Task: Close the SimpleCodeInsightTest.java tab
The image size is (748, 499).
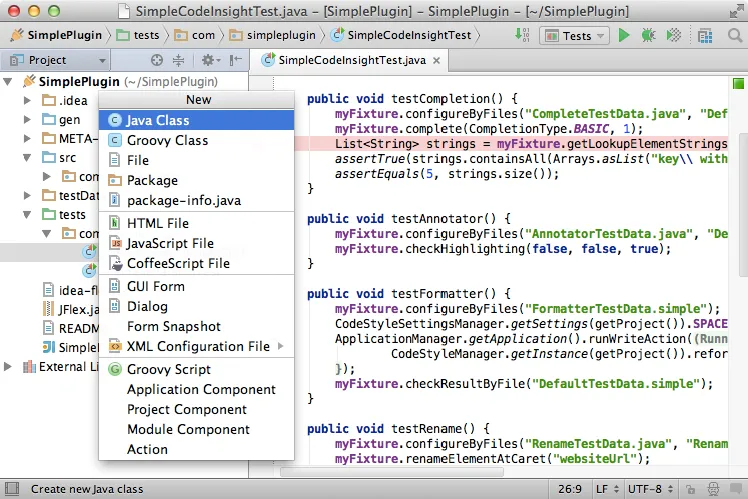Action: [436, 61]
